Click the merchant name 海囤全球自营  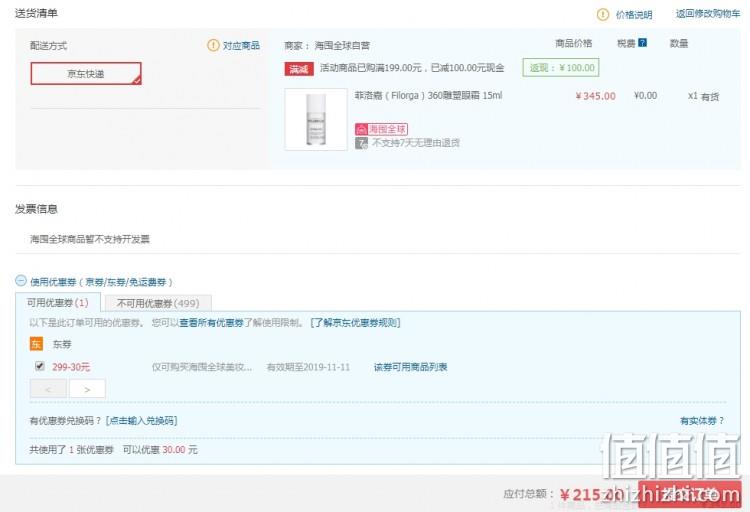(342, 46)
